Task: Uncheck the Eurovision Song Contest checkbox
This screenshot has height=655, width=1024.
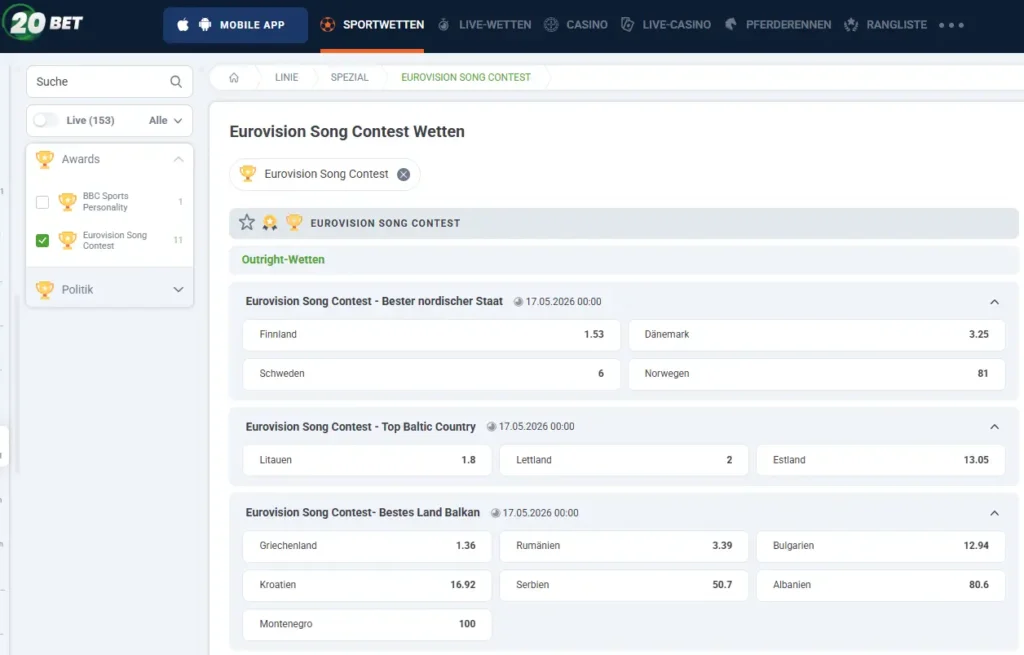Action: coord(42,240)
